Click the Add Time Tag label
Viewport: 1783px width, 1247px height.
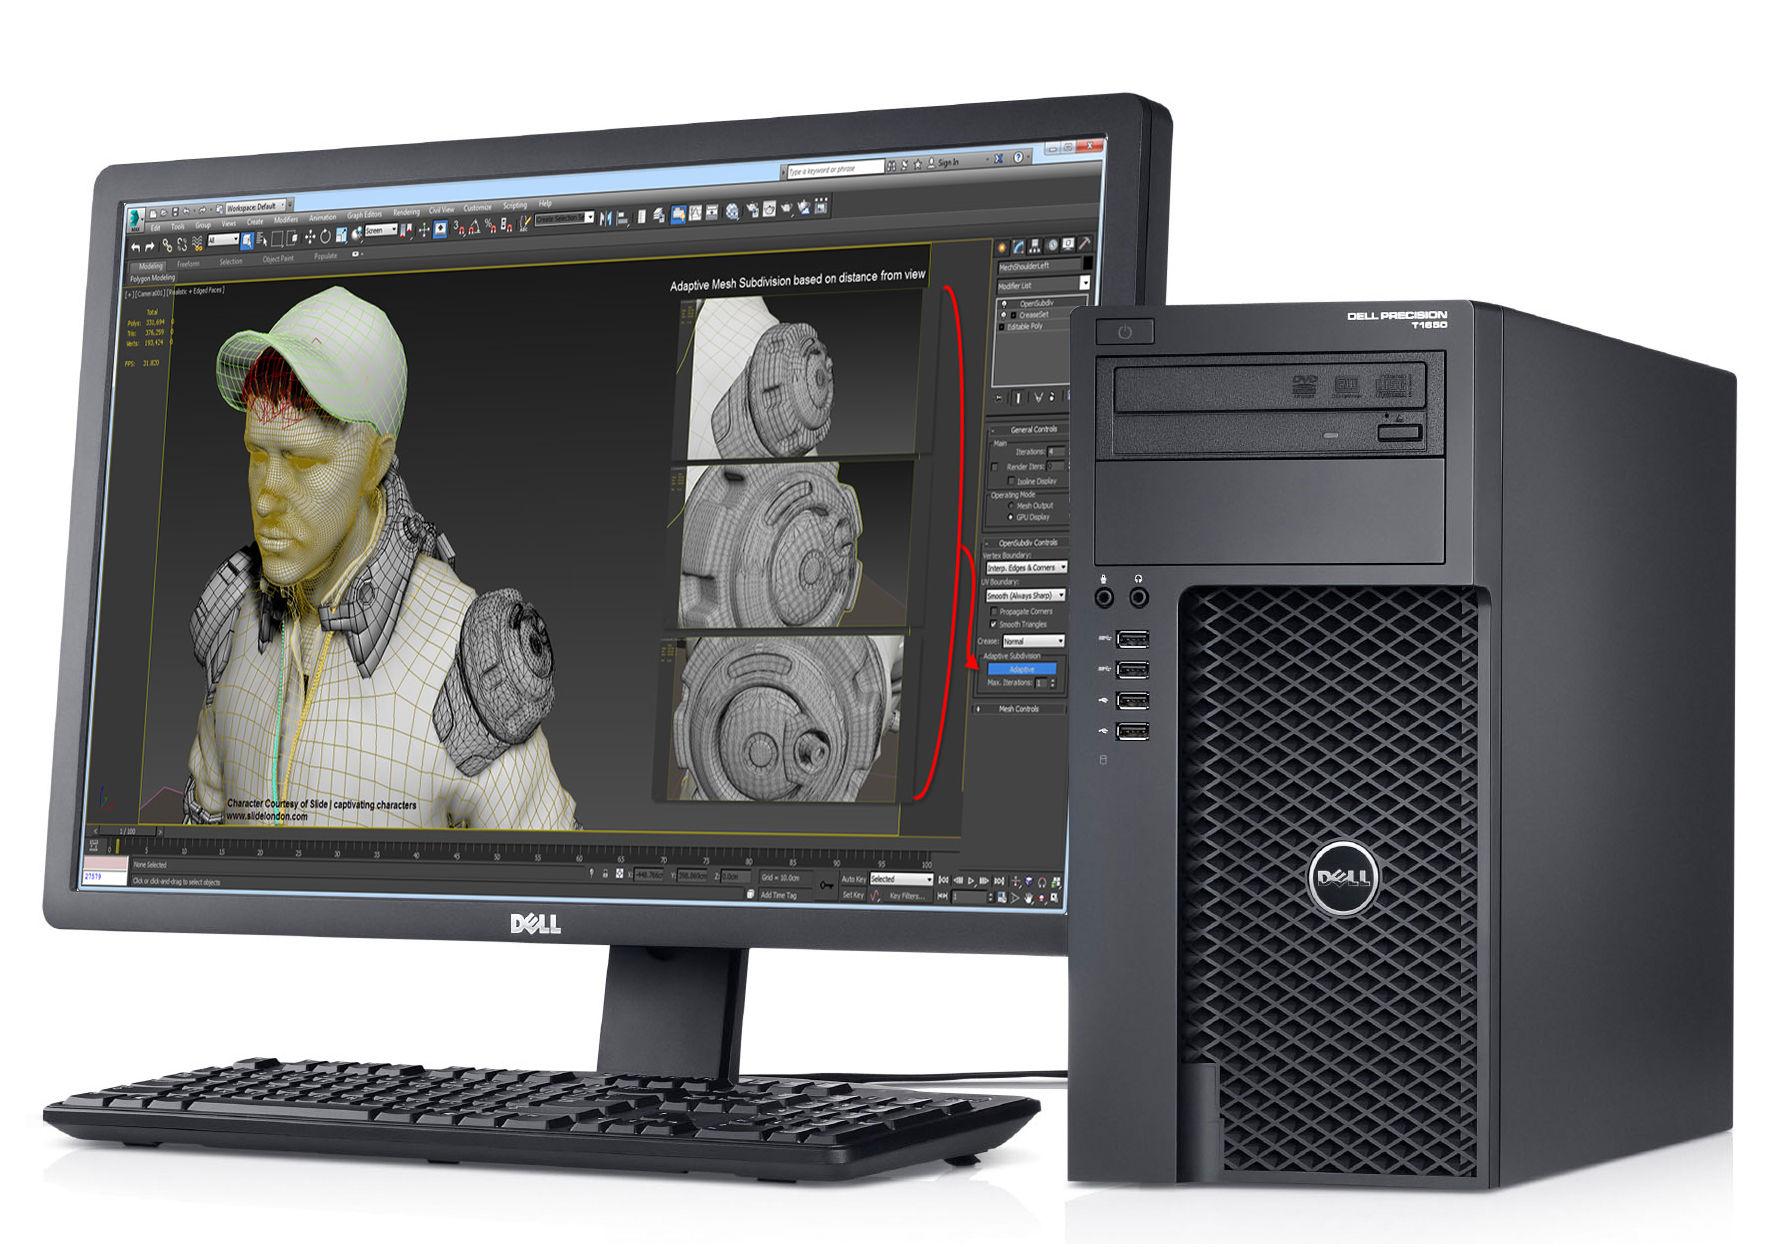[779, 895]
